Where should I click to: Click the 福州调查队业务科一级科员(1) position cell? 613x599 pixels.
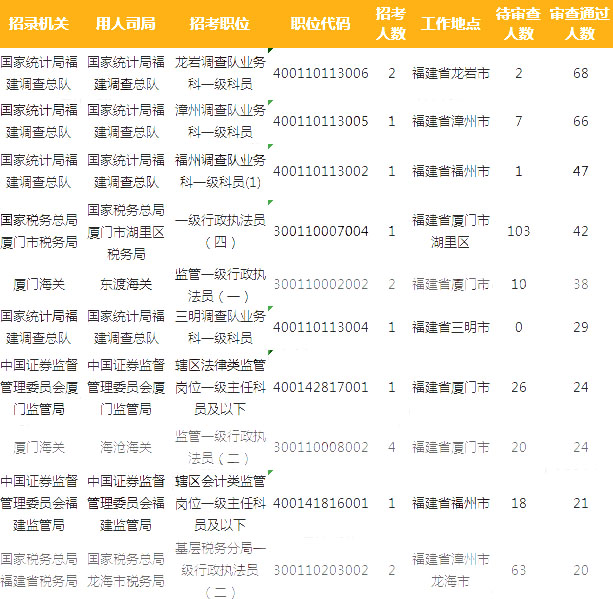click(219, 171)
